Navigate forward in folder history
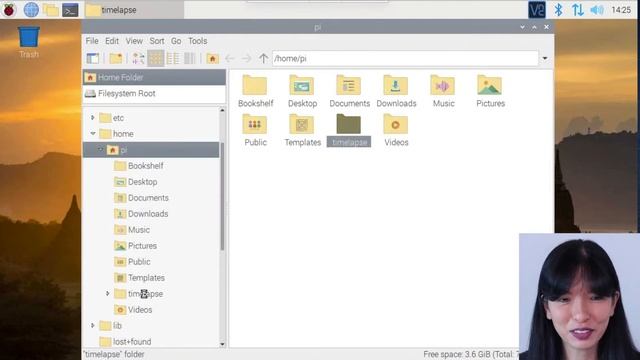The width and height of the screenshot is (640, 360). (x=246, y=58)
